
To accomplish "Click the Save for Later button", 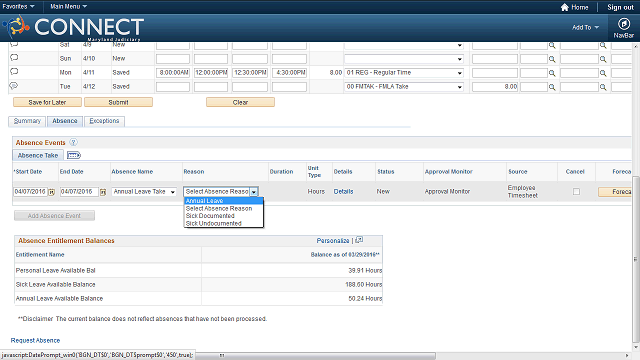I will 47,102.
